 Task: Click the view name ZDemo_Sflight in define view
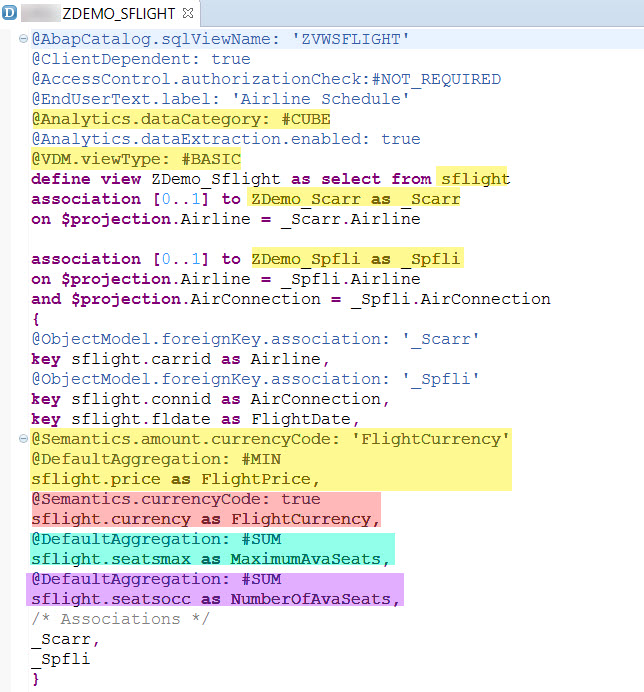[216, 179]
